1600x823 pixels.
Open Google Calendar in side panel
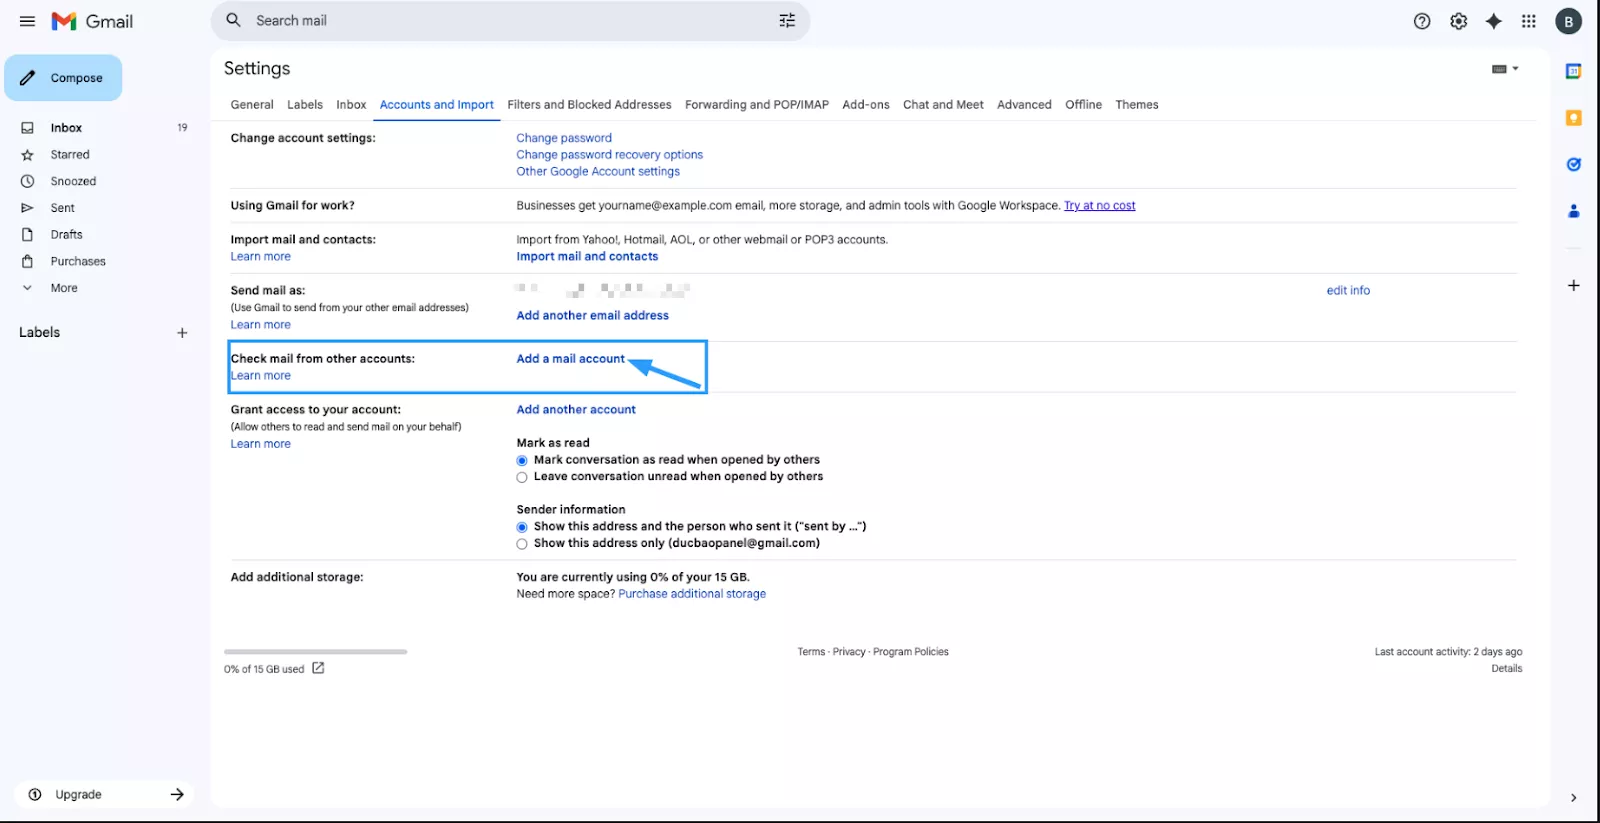click(x=1573, y=71)
